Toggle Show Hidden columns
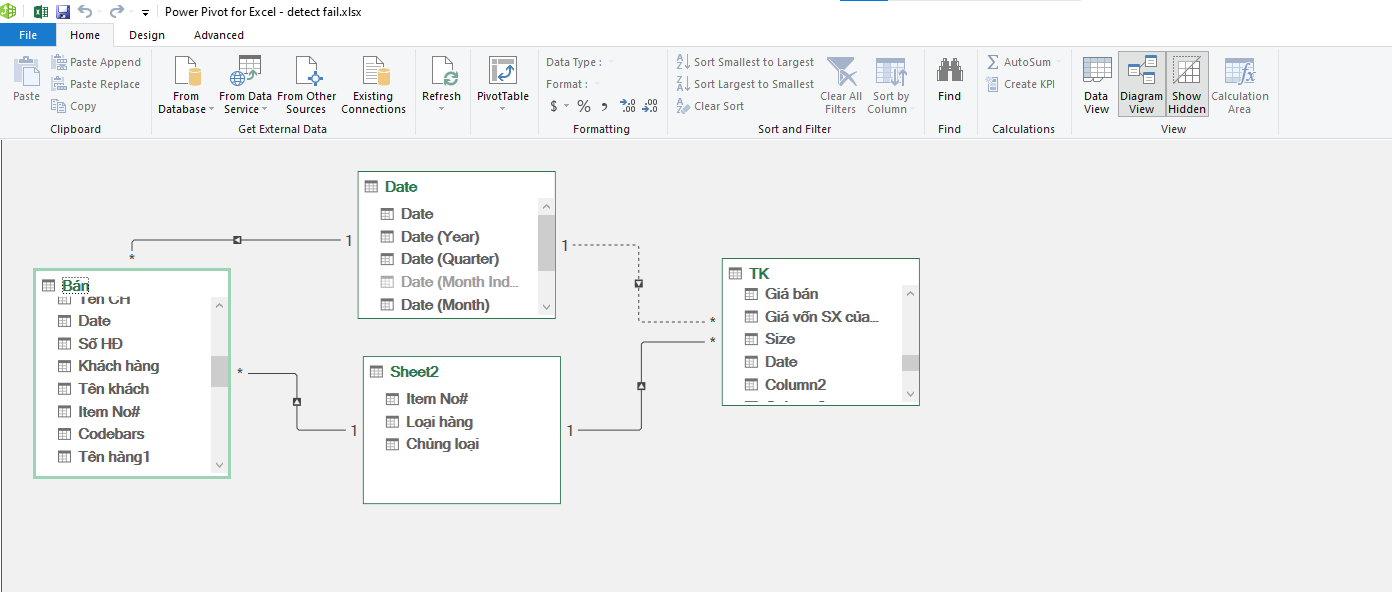 [1187, 84]
